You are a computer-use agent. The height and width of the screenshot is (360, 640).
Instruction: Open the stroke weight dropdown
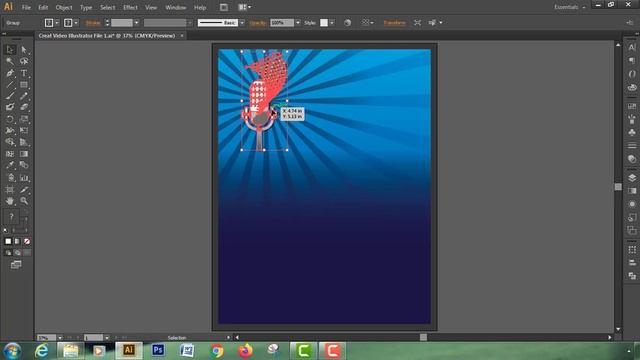pyautogui.click(x=136, y=23)
